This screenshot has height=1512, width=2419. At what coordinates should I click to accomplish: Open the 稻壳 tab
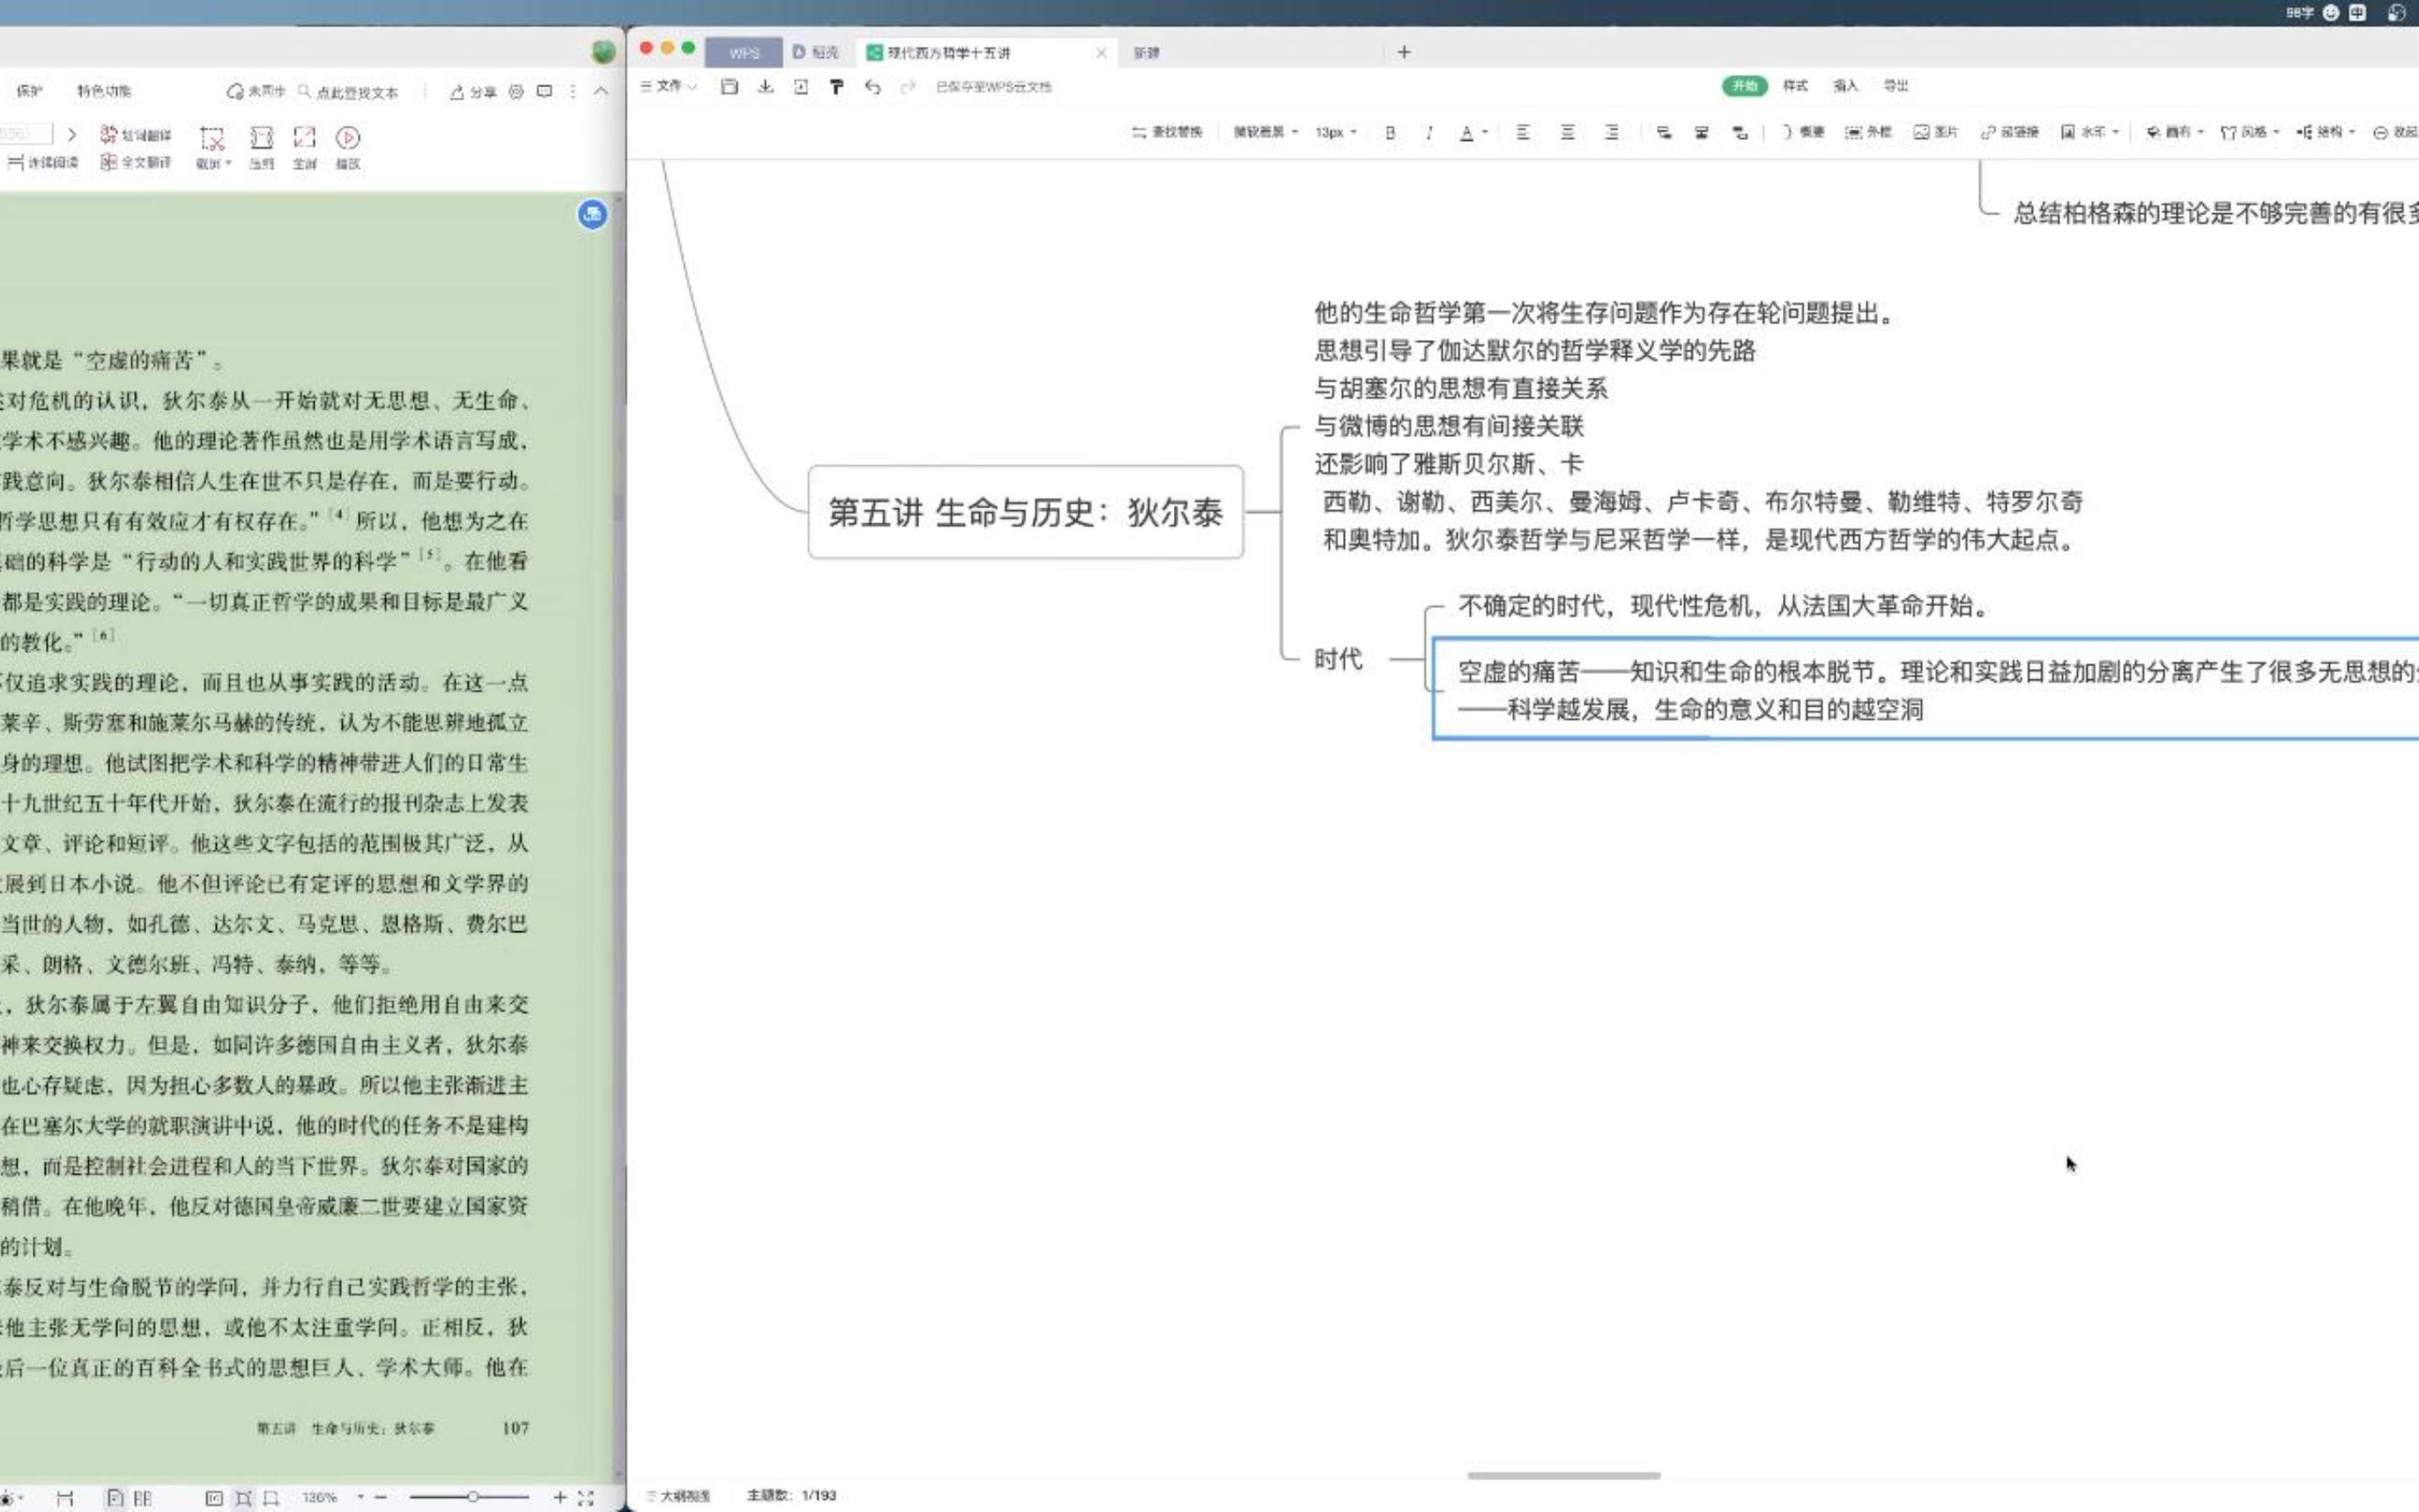[815, 52]
